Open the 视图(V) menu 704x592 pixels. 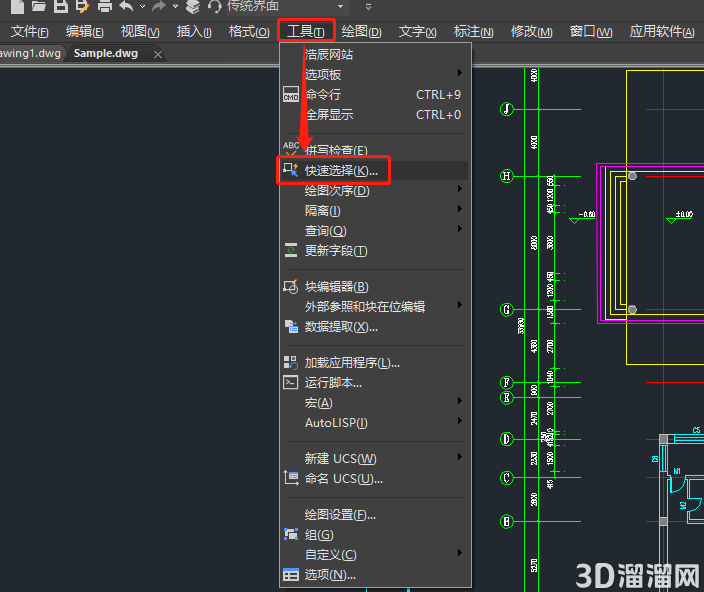point(140,32)
